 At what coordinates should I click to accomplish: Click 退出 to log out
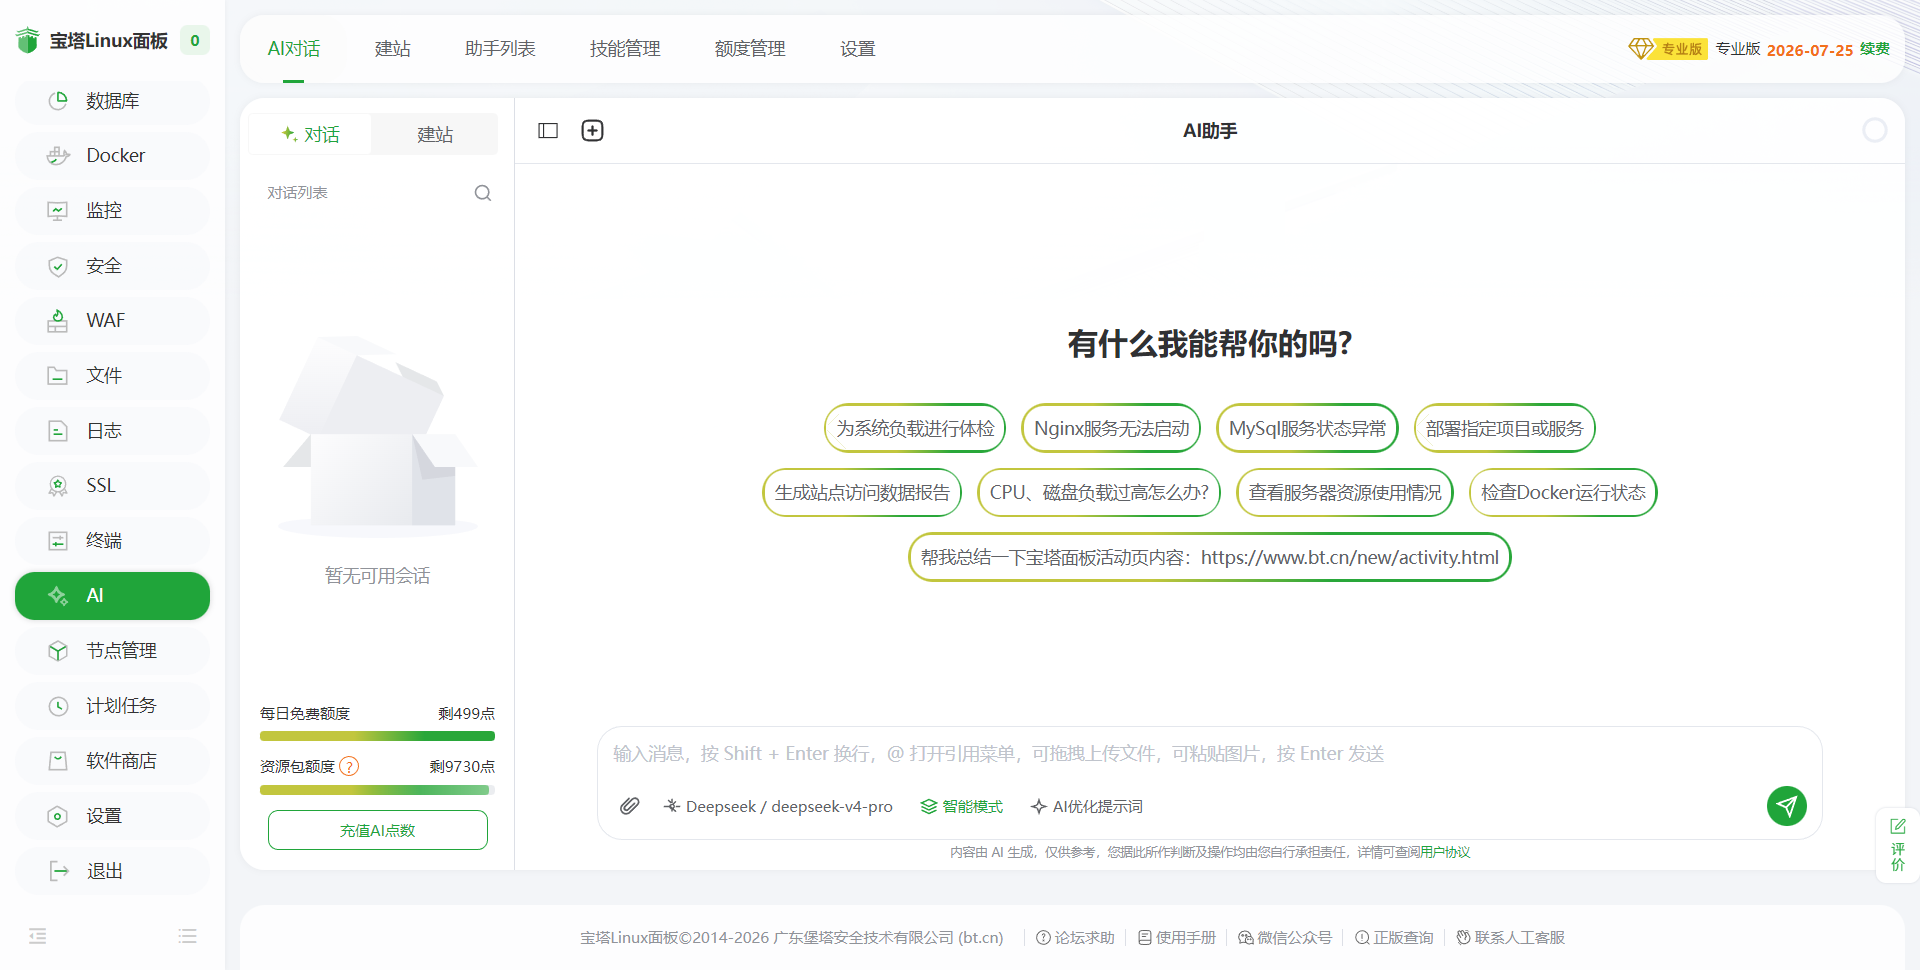point(112,871)
